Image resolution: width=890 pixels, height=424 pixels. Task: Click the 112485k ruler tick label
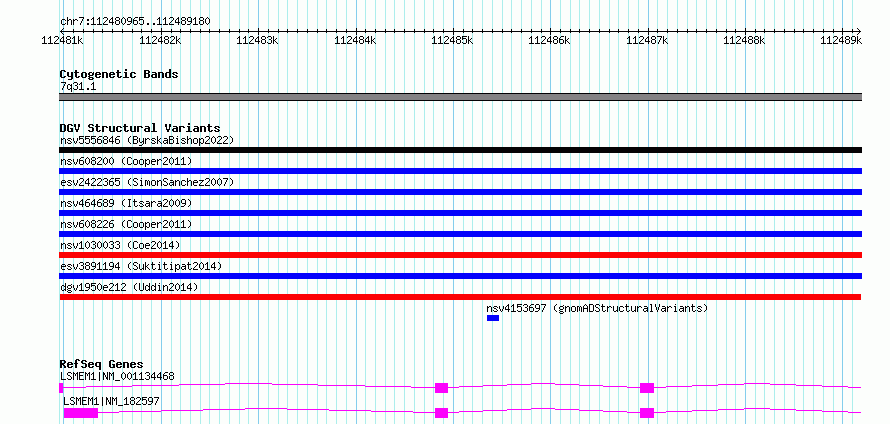point(452,40)
